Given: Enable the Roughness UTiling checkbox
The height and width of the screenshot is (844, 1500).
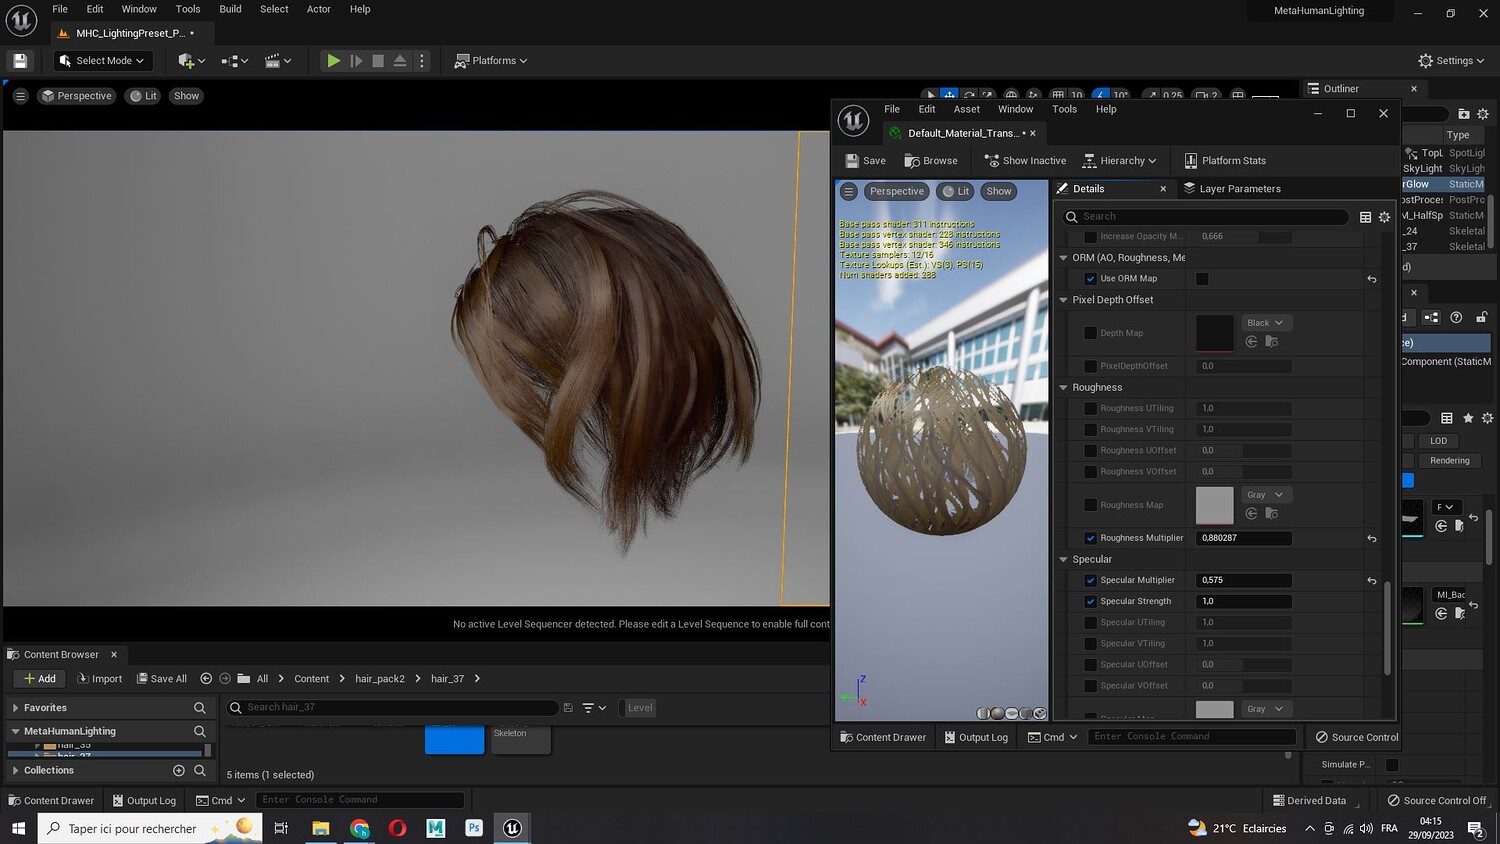Looking at the screenshot, I should [1091, 409].
